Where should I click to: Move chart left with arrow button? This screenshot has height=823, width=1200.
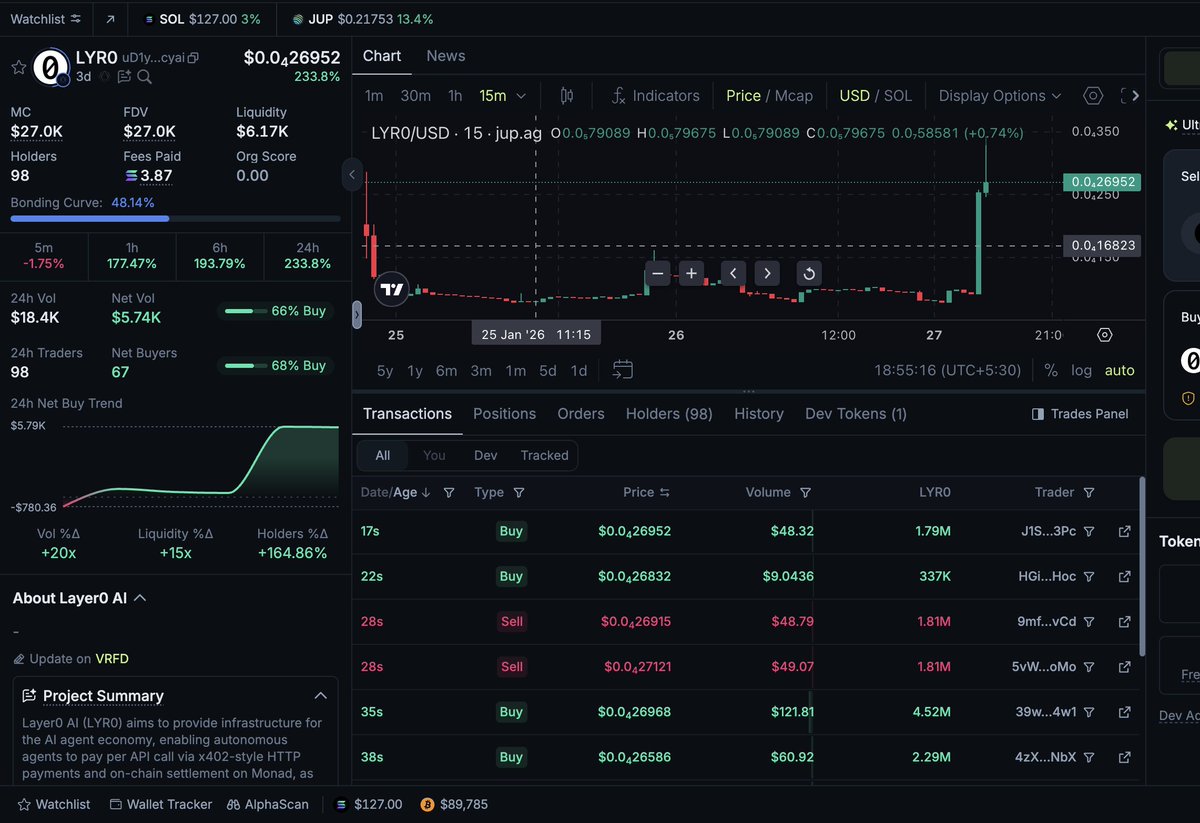733,273
